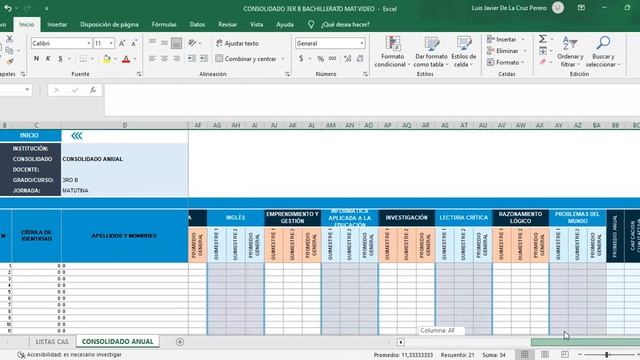This screenshot has width=640, height=360.
Task: Apply percent style % icon
Action: click(x=320, y=59)
